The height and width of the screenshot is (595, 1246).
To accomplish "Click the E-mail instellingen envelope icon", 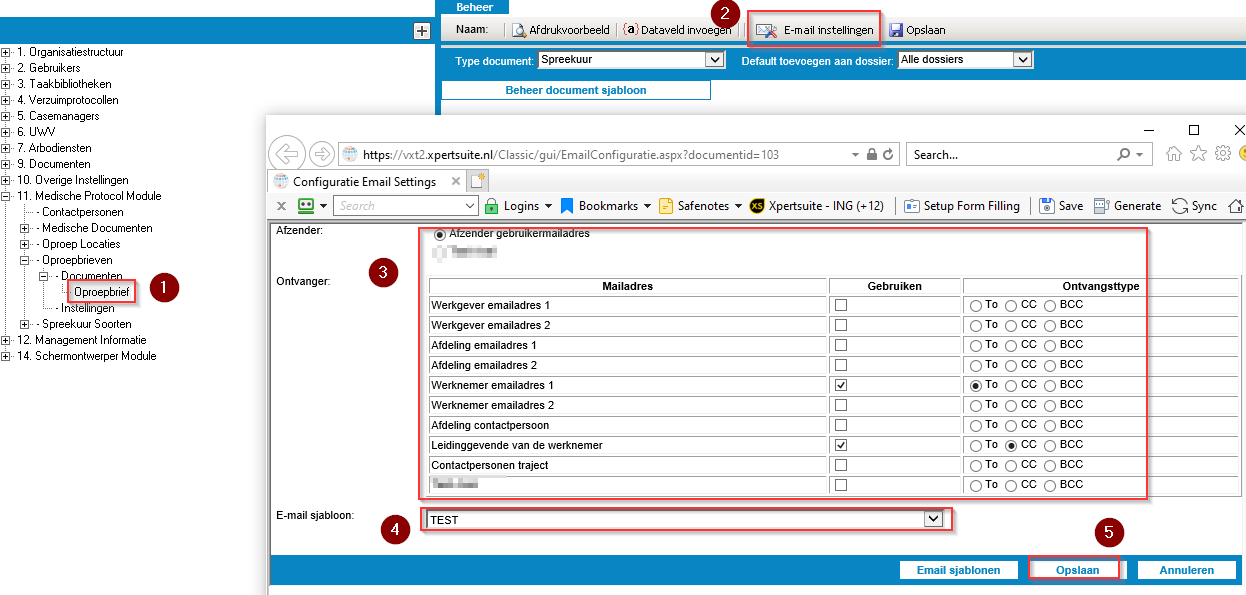I will 766,30.
